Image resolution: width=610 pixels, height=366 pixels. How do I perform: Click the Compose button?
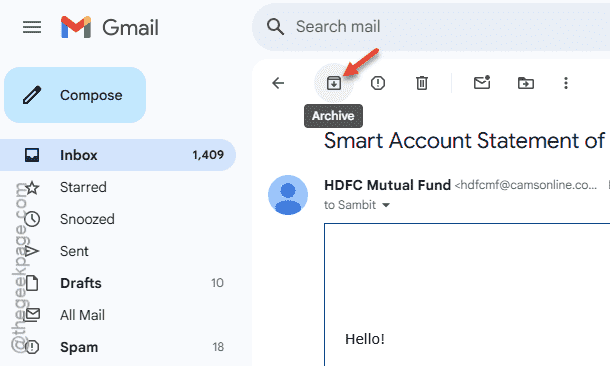[75, 95]
